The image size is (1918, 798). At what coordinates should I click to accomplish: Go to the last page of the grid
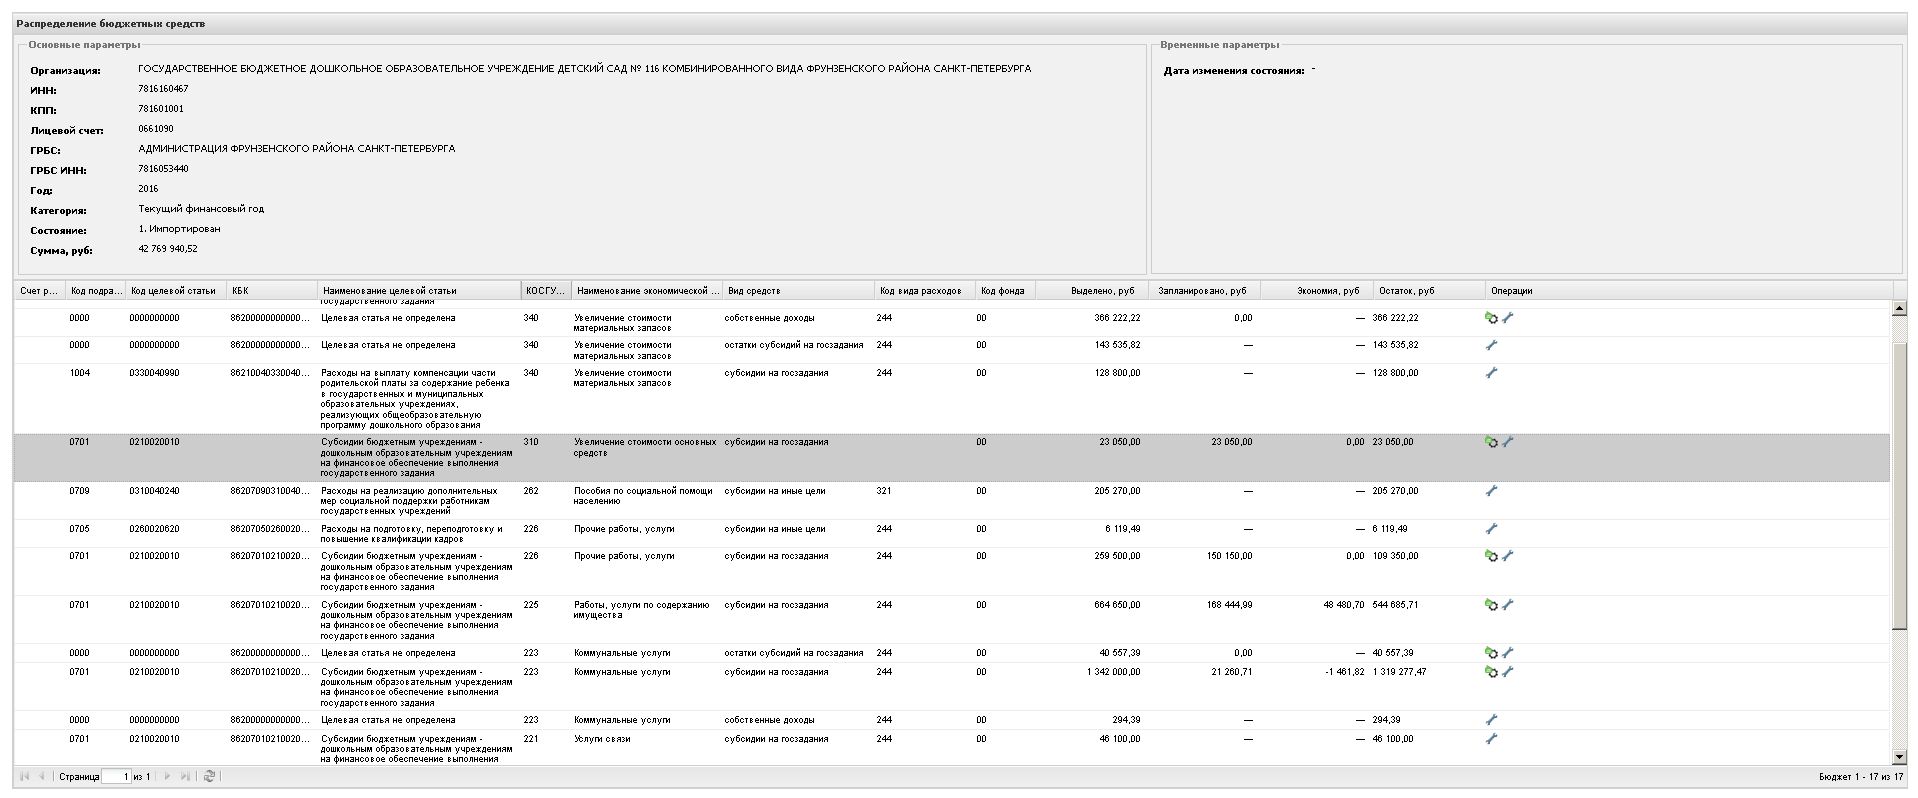(185, 776)
